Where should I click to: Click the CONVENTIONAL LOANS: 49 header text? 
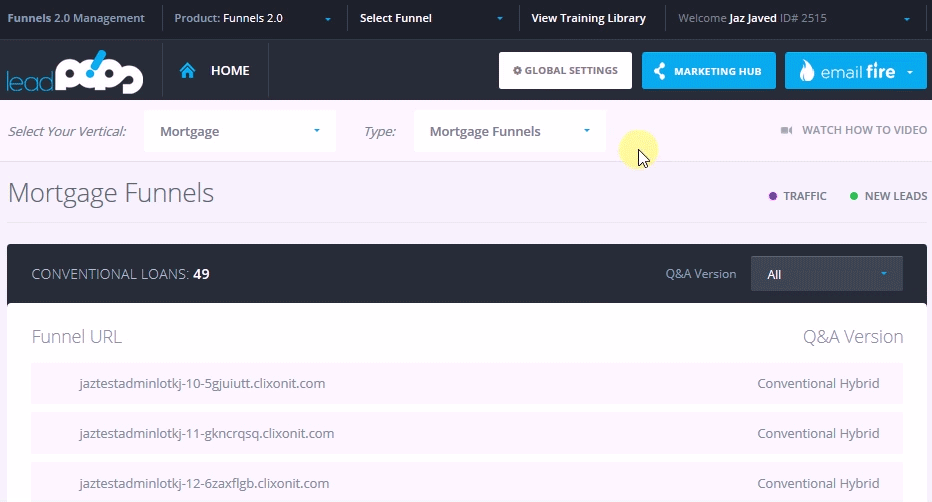click(120, 274)
